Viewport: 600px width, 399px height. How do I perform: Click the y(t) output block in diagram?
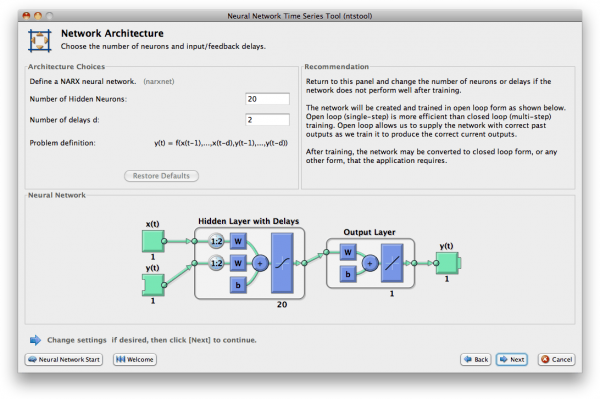(x=448, y=263)
